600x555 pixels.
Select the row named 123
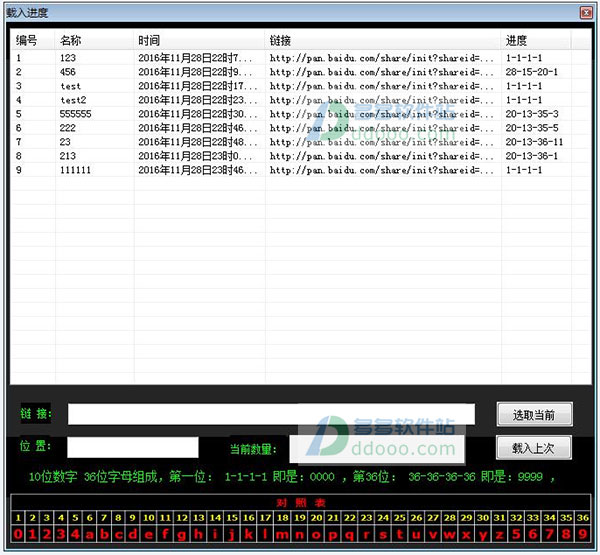click(x=300, y=58)
